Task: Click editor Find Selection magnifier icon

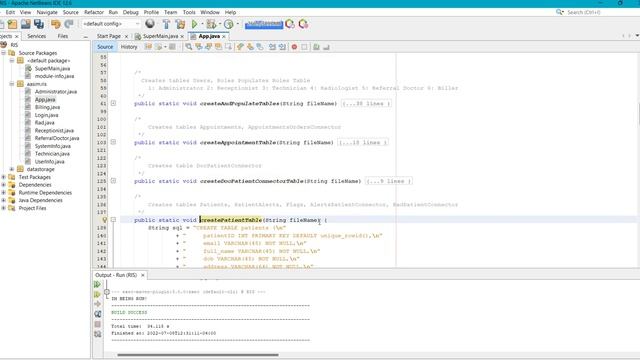Action: click(x=189, y=47)
